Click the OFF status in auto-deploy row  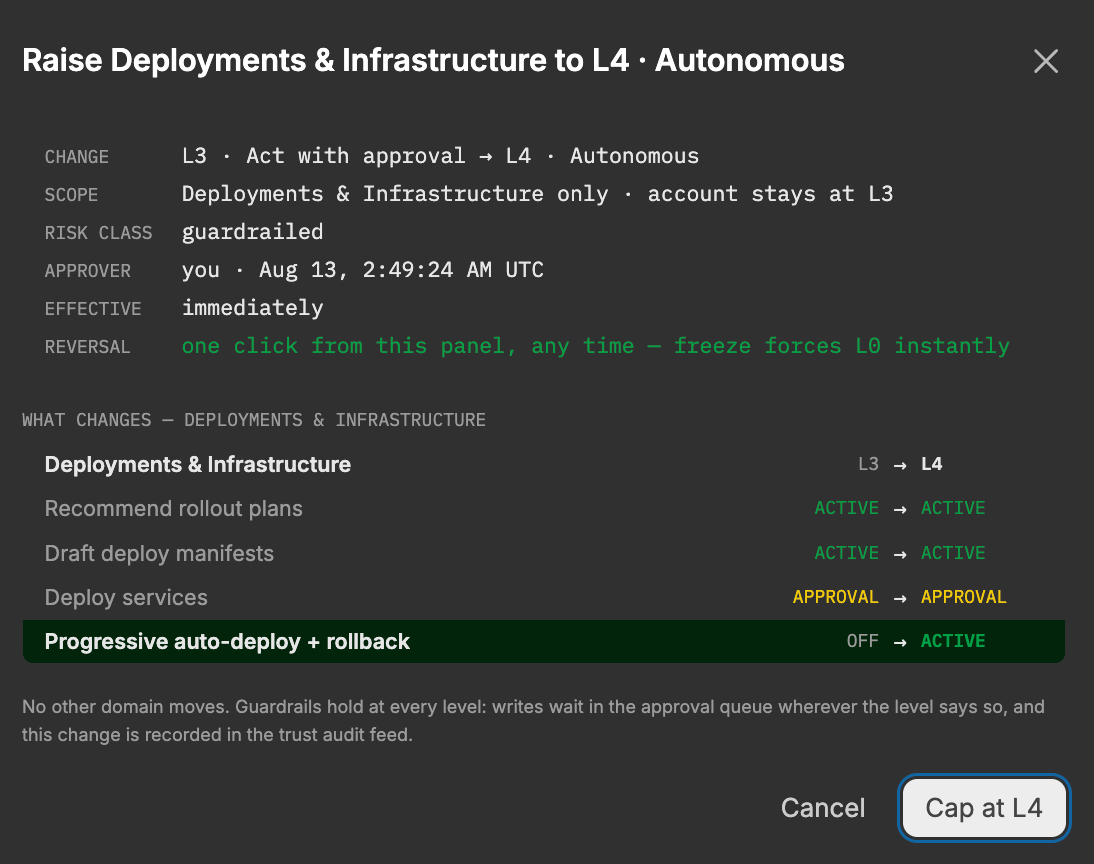pyautogui.click(x=862, y=641)
